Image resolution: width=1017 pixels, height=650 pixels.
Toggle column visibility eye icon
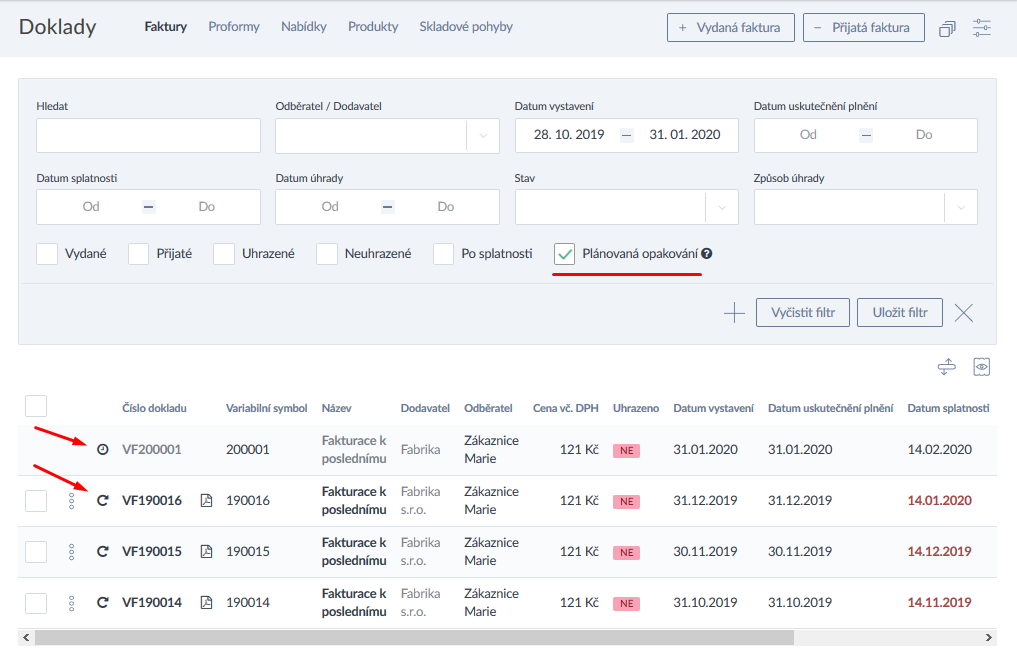coord(982,368)
